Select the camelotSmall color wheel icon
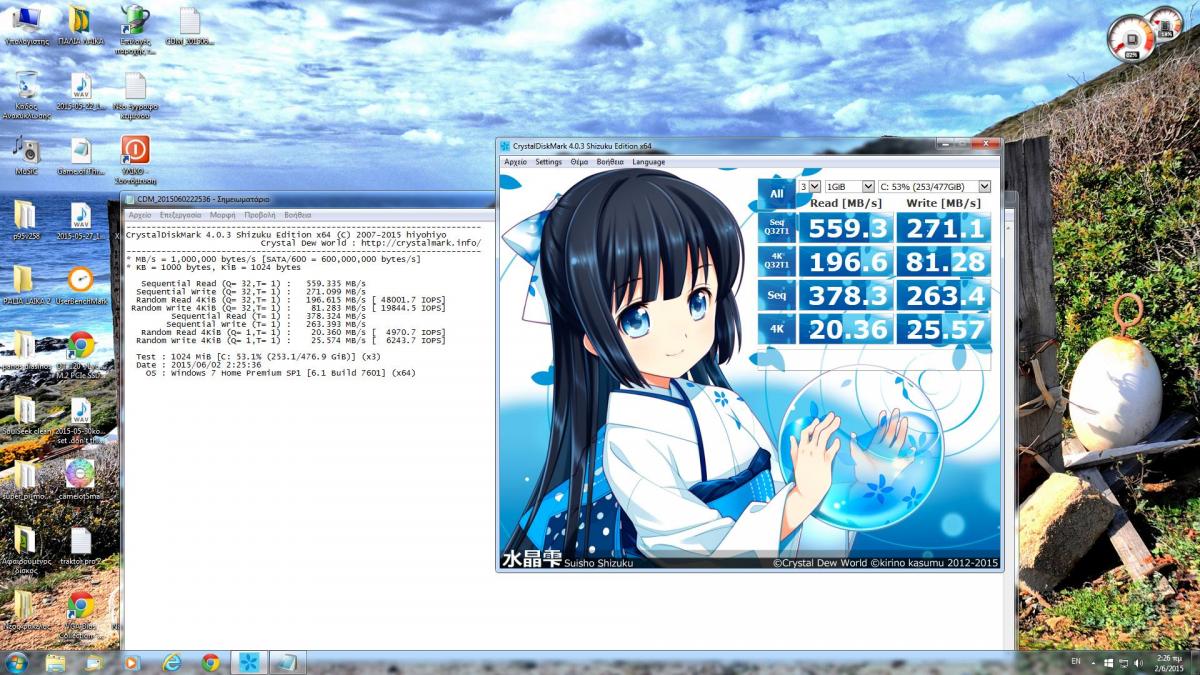Image resolution: width=1200 pixels, height=675 pixels. point(81,481)
